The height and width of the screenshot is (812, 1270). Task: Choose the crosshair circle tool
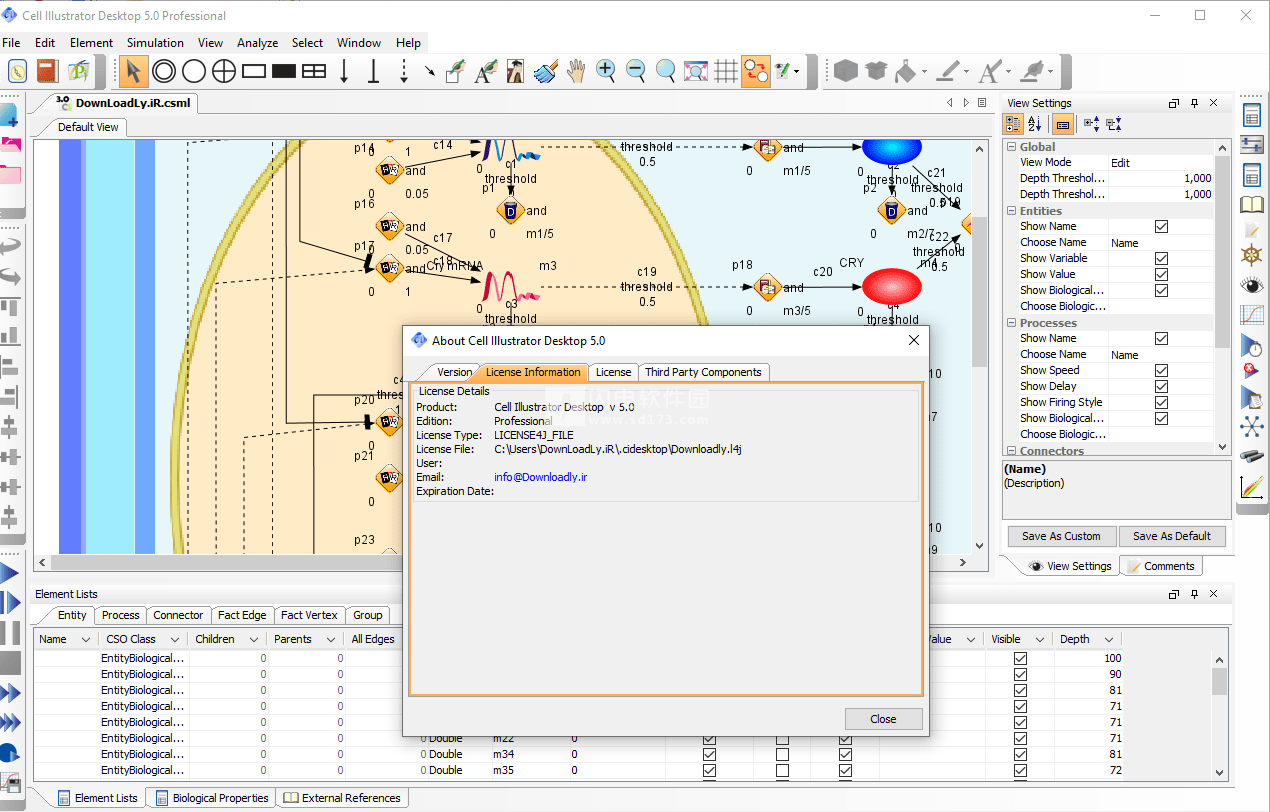(224, 71)
